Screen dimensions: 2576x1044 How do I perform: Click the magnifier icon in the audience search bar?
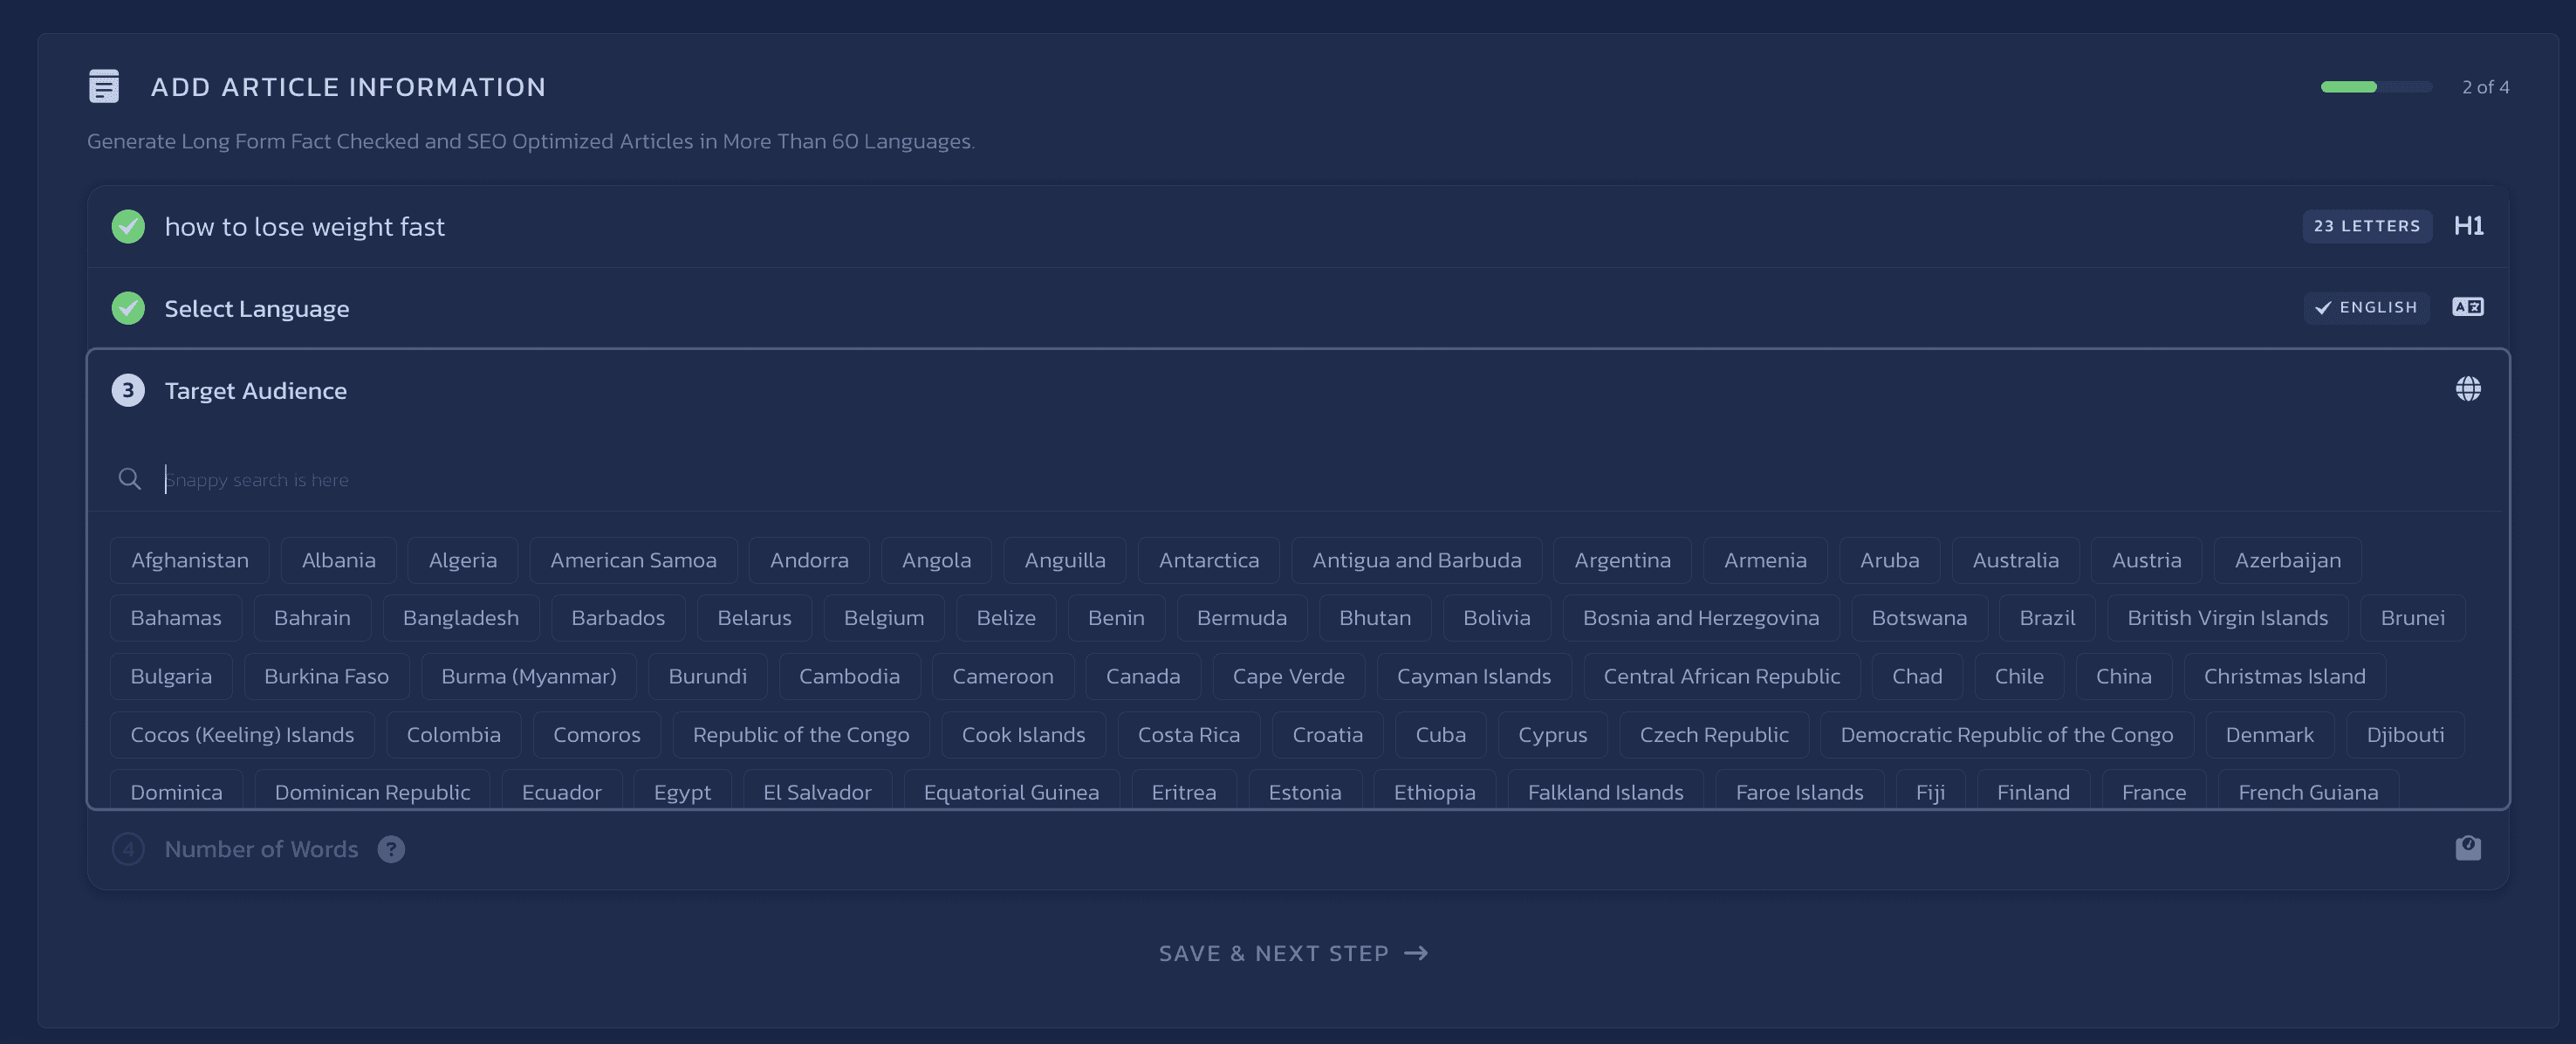[129, 479]
